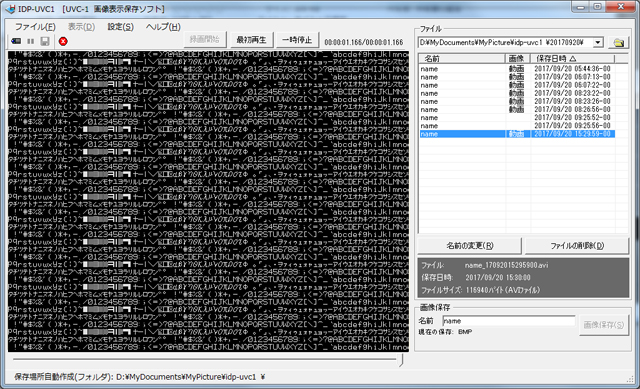Select file row dated 2017/09/20 09:25:56
640x389 pixels.
pos(517,126)
